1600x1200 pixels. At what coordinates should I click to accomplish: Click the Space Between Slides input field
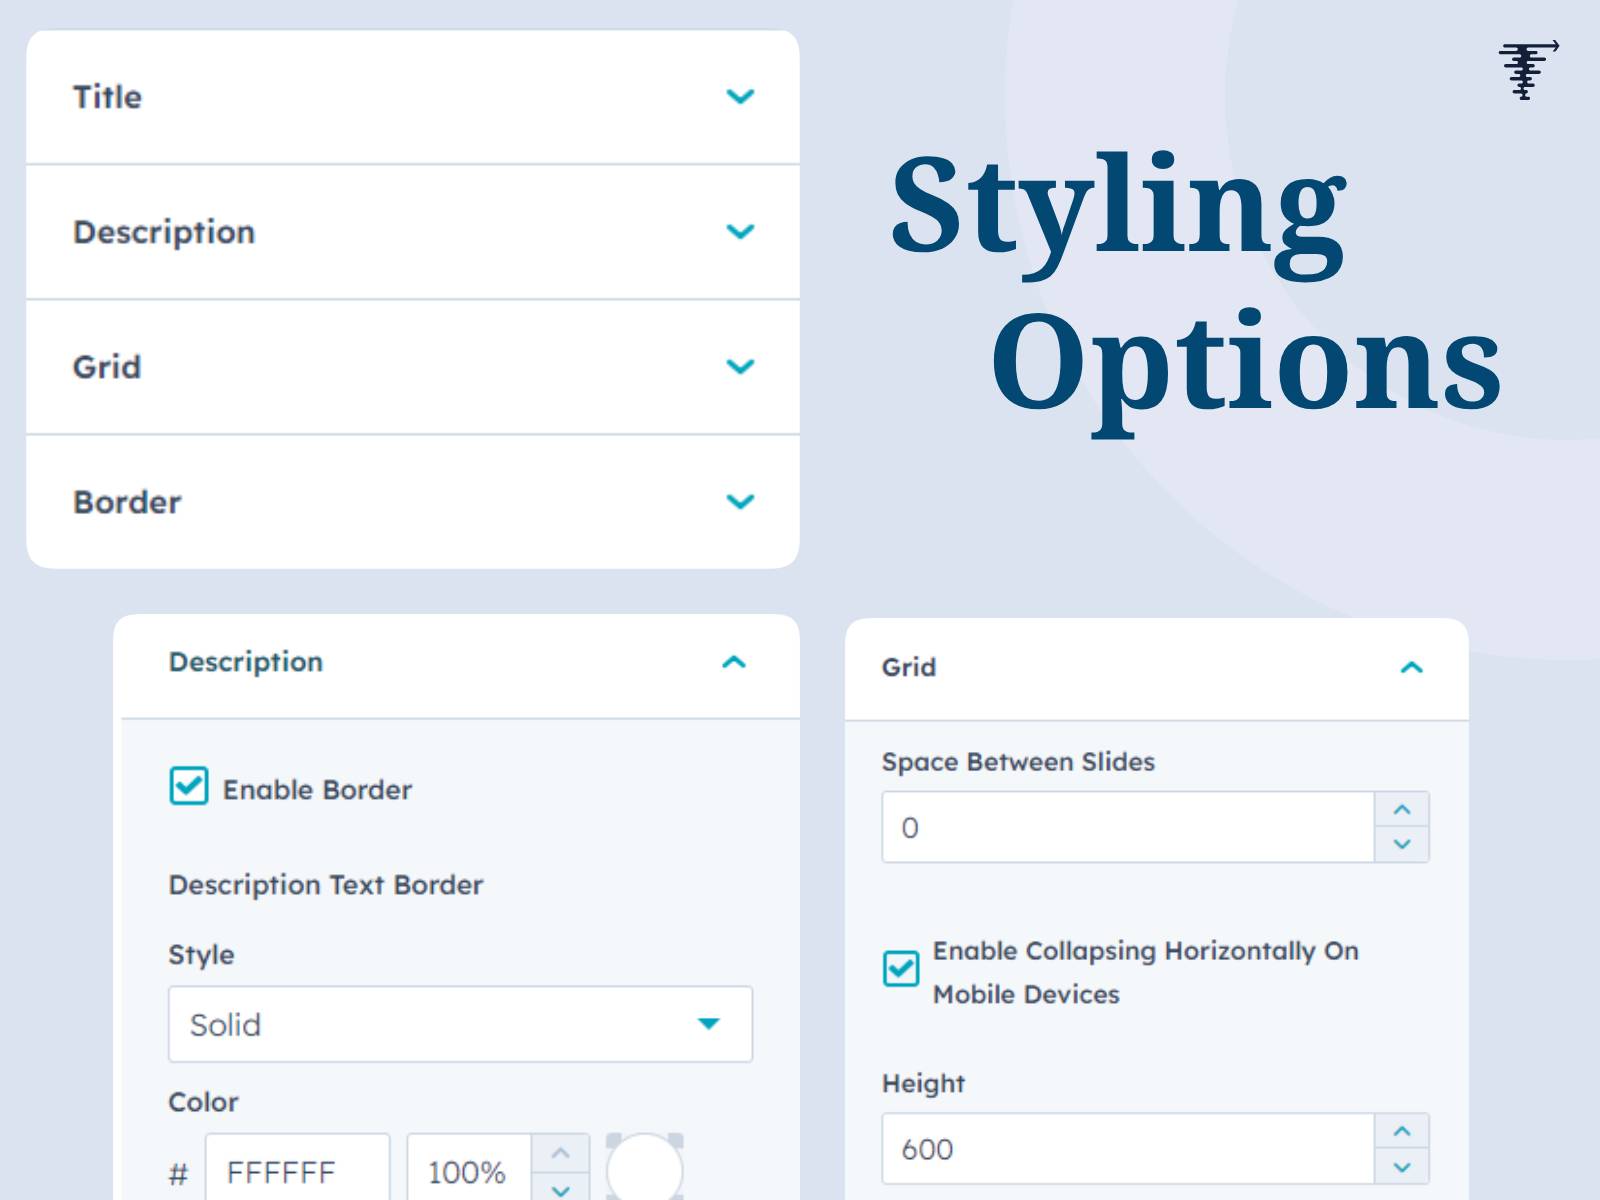coord(1128,827)
